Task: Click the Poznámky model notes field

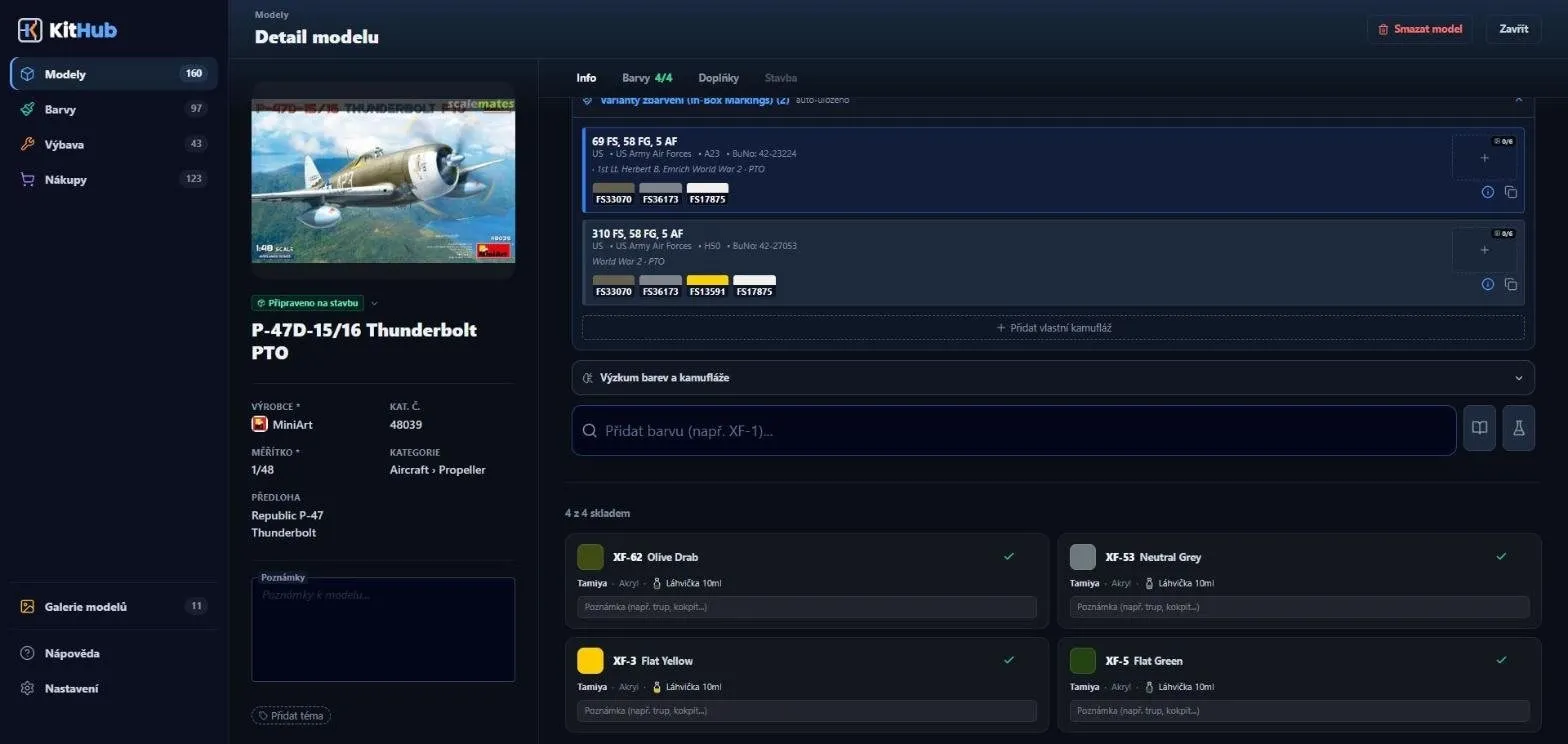Action: [x=383, y=630]
